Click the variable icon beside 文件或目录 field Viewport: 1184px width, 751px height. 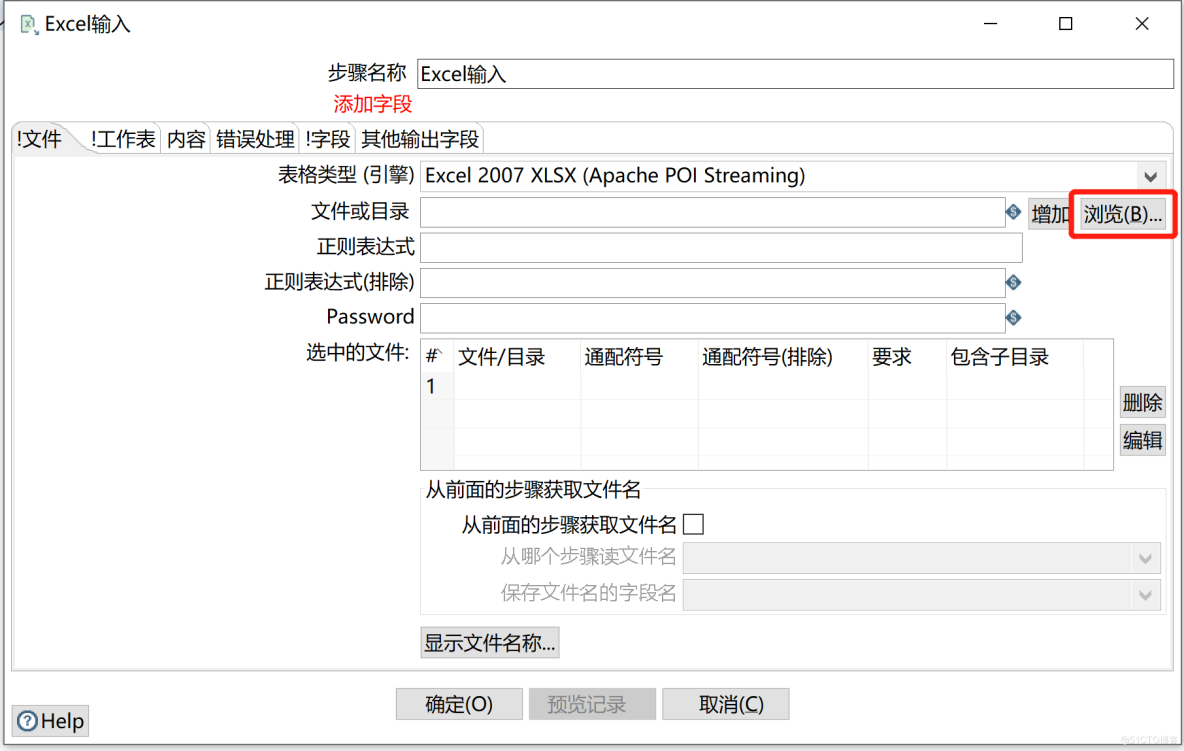[x=1013, y=212]
